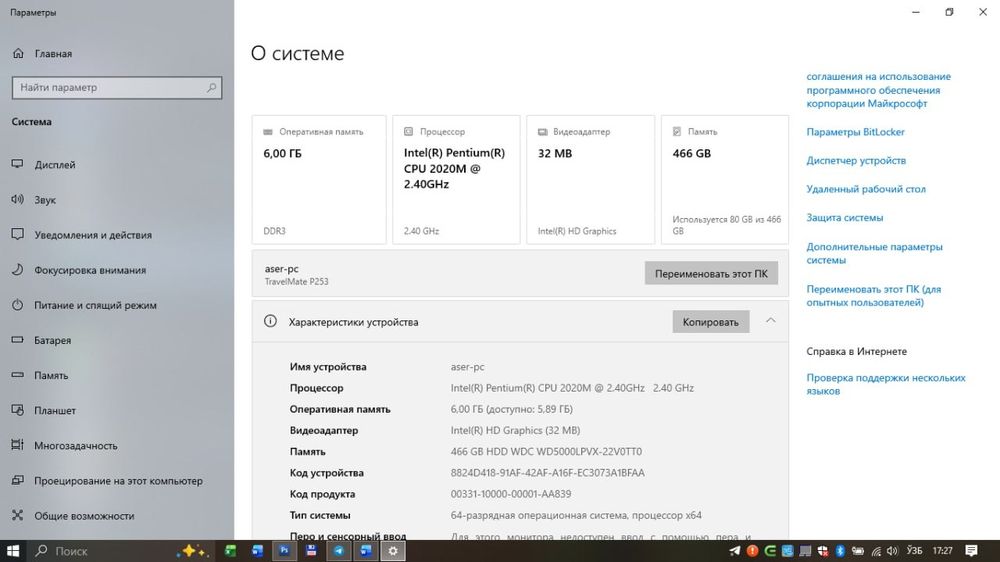Click the Память 466 GB card

click(724, 179)
